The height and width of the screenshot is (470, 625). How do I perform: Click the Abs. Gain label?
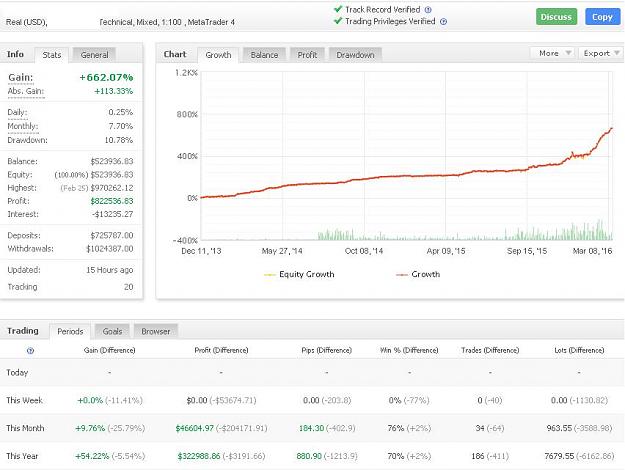[x=26, y=91]
